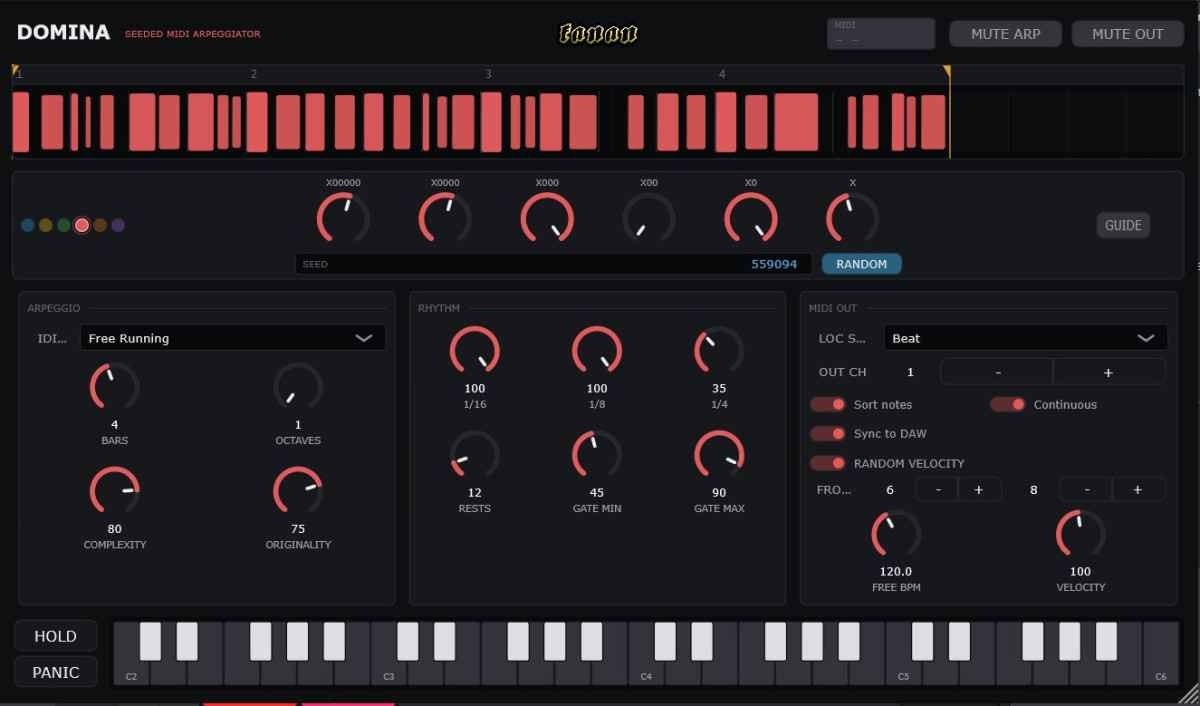
Task: Click the FREE BPM knob
Action: point(896,534)
